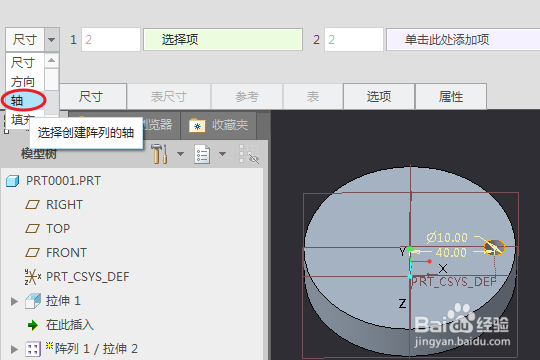Select the 拉伸 1 feature
This screenshot has width=540, height=360.
coord(63,301)
